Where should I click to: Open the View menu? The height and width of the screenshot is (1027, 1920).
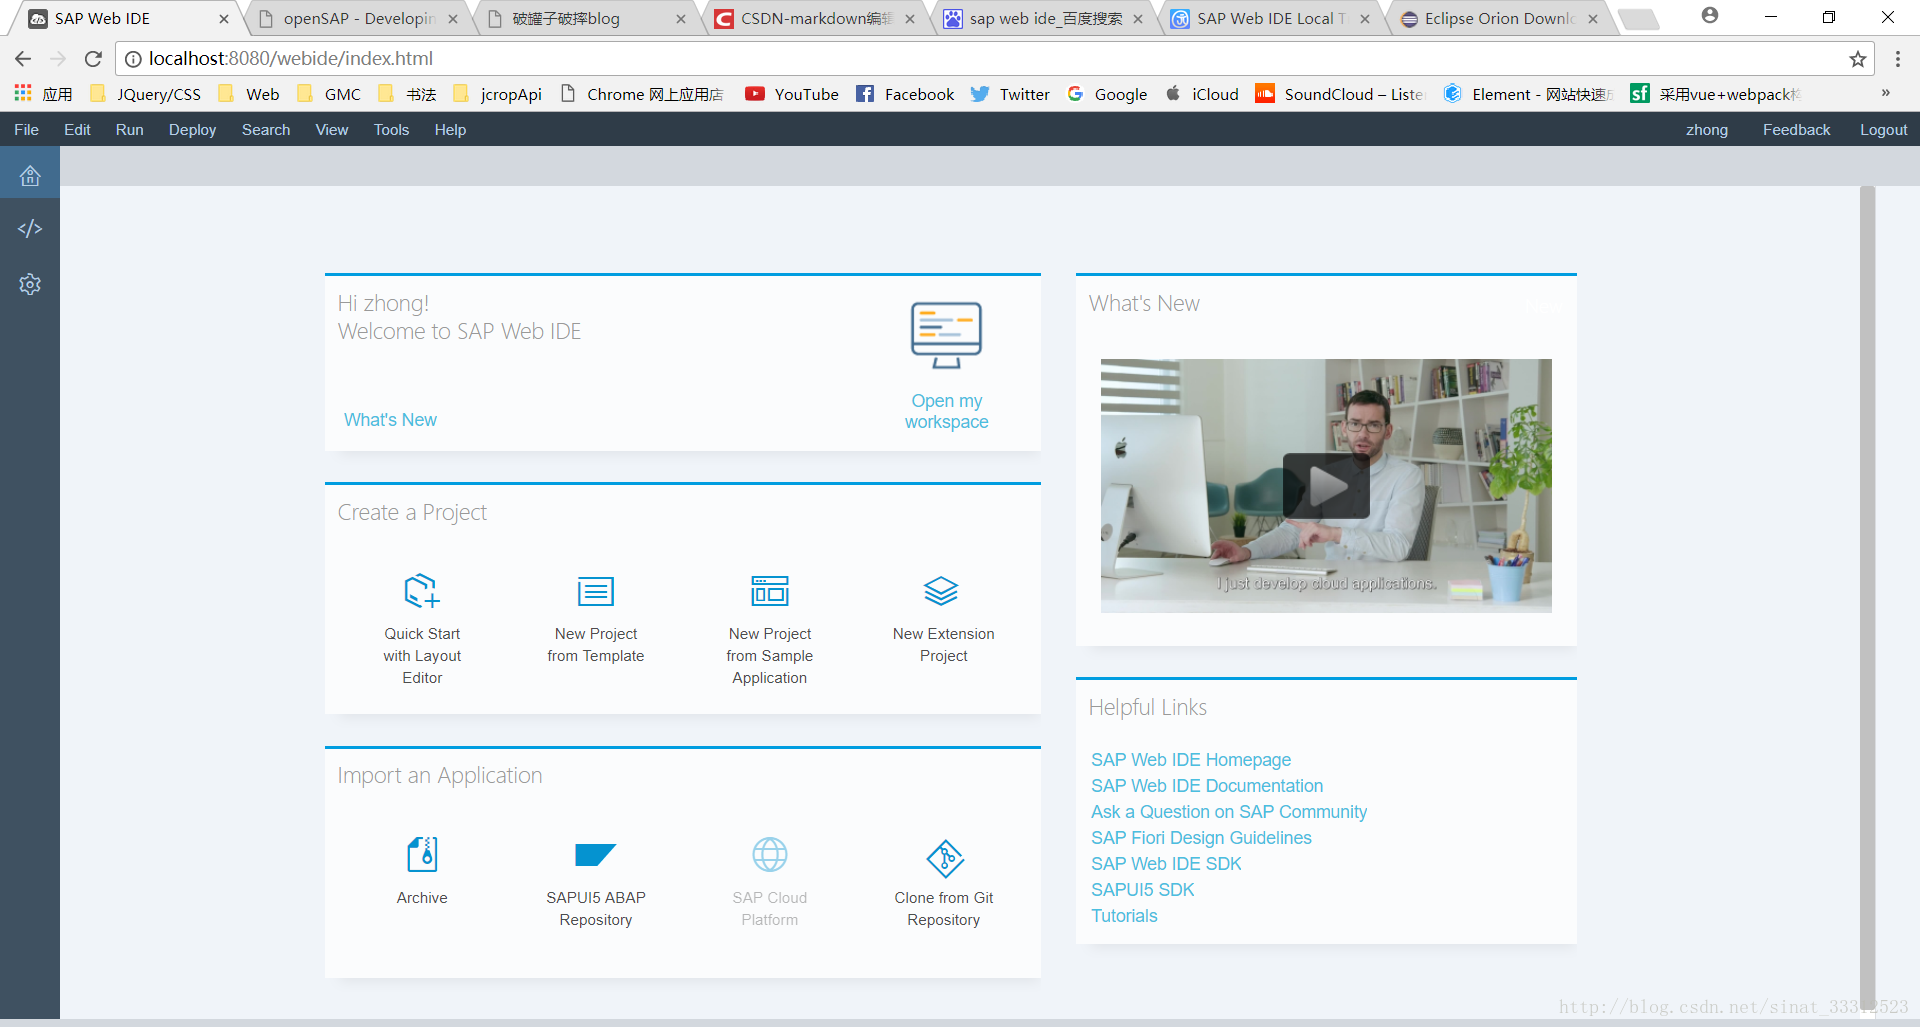click(x=332, y=130)
